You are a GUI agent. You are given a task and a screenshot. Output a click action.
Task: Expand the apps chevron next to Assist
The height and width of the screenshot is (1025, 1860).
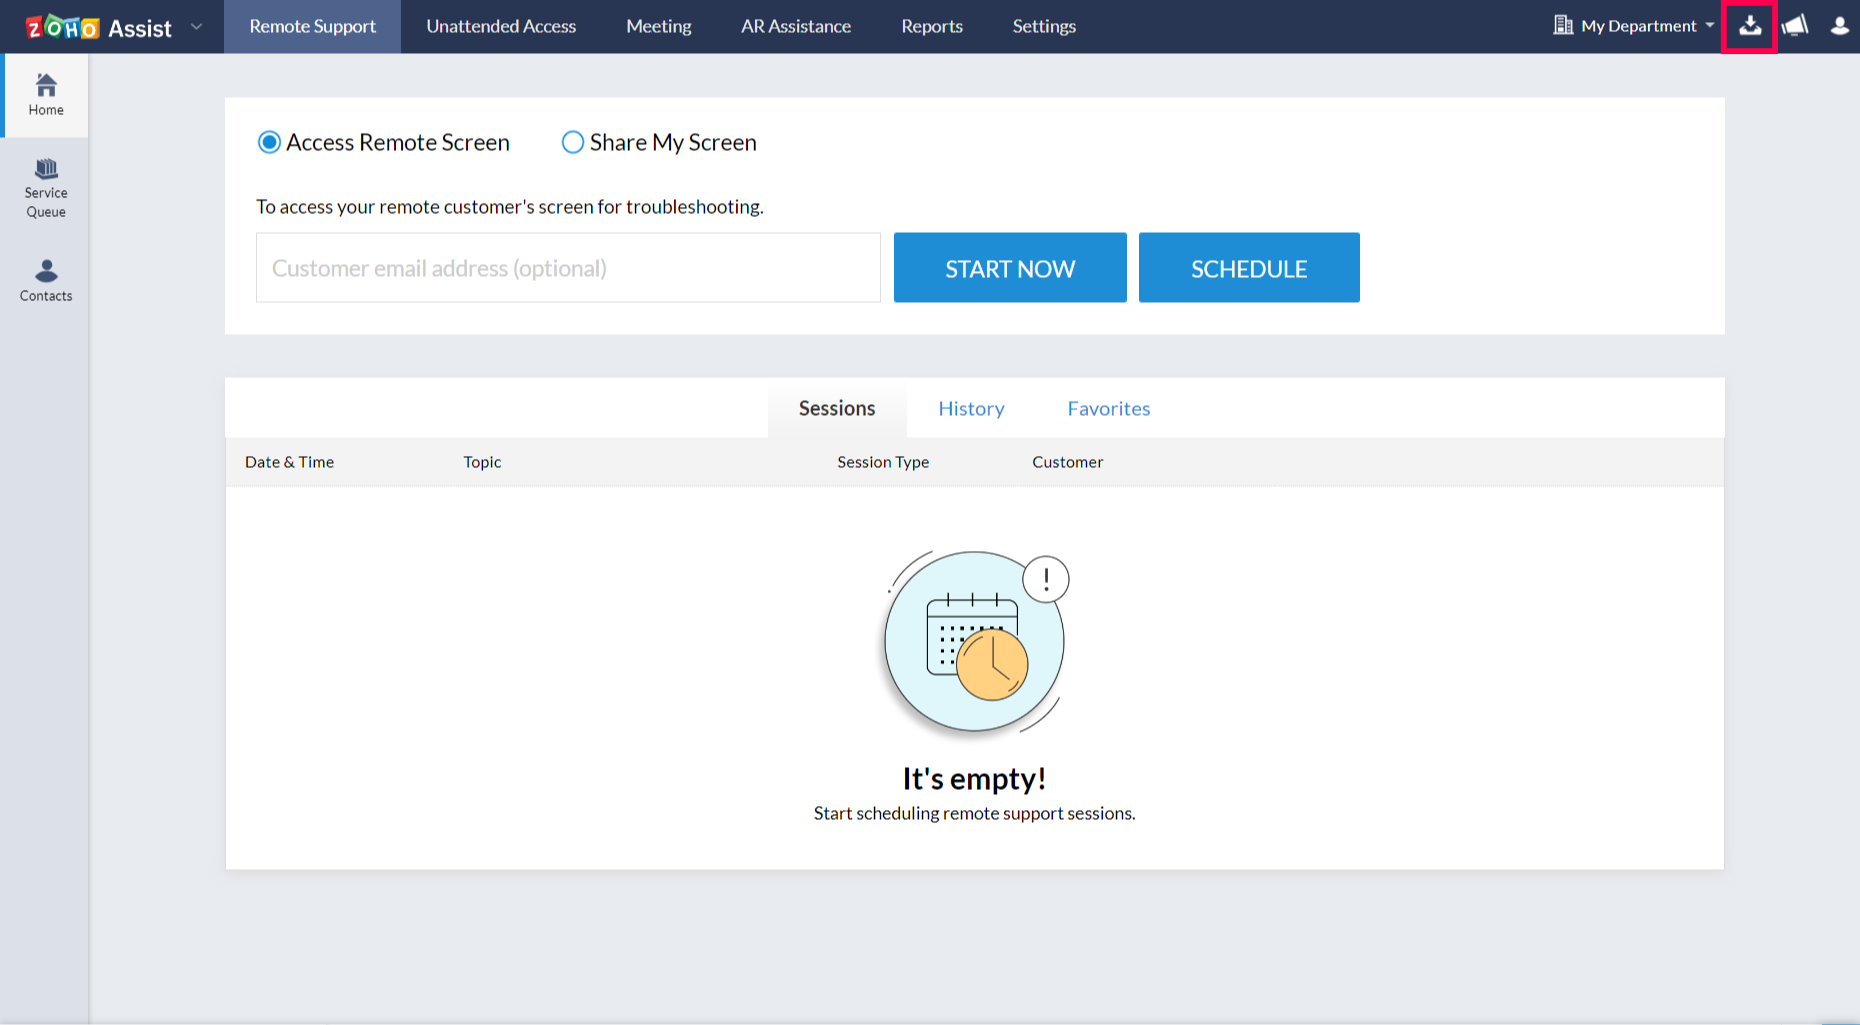click(x=196, y=27)
